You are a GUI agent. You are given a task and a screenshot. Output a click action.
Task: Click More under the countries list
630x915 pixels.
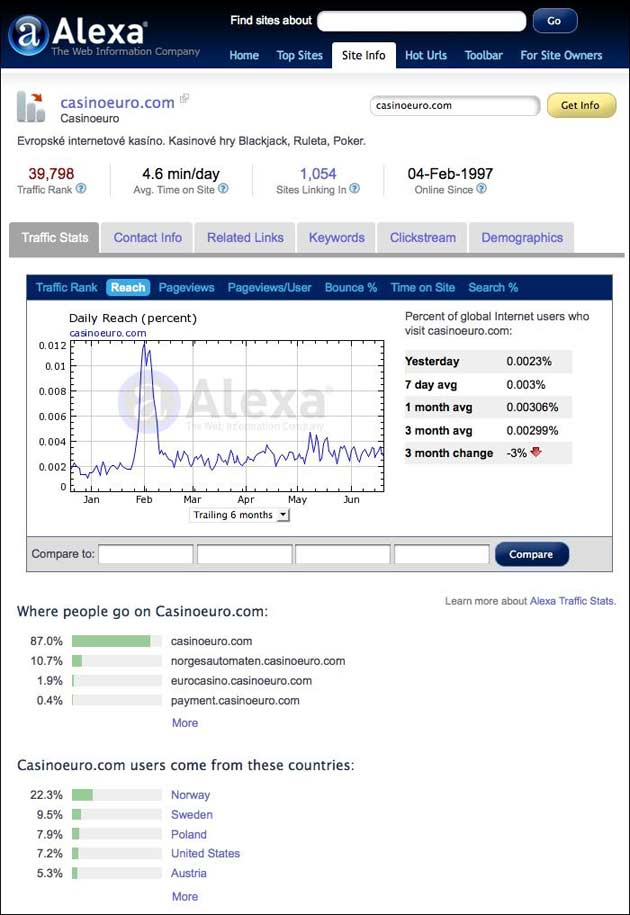185,896
